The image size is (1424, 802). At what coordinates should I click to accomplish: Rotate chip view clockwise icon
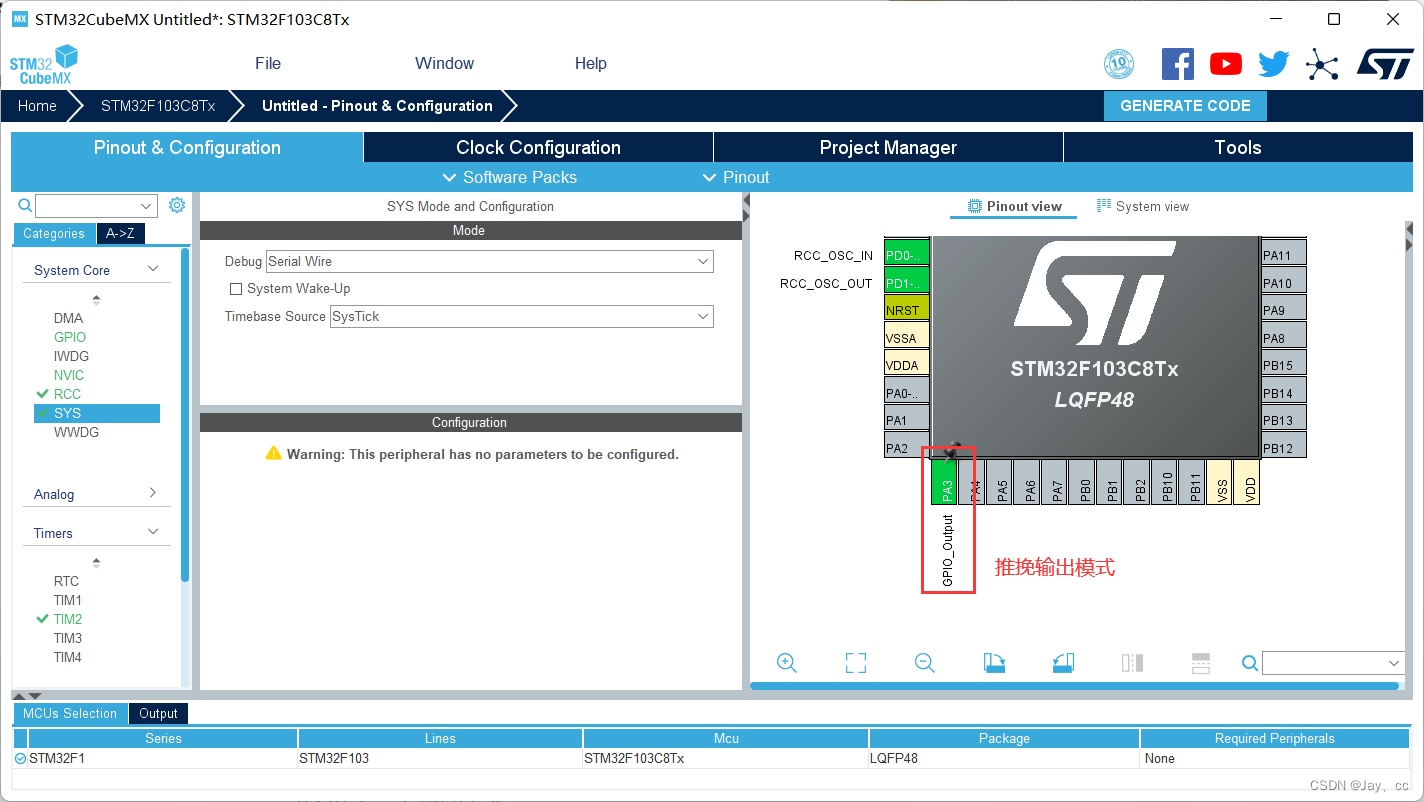pos(994,663)
